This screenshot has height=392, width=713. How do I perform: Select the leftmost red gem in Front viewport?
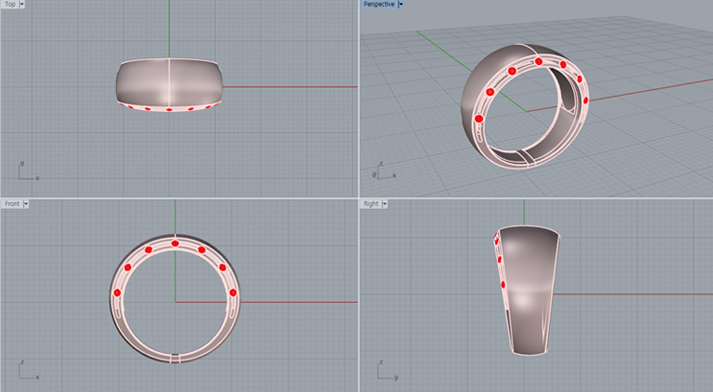pyautogui.click(x=117, y=292)
